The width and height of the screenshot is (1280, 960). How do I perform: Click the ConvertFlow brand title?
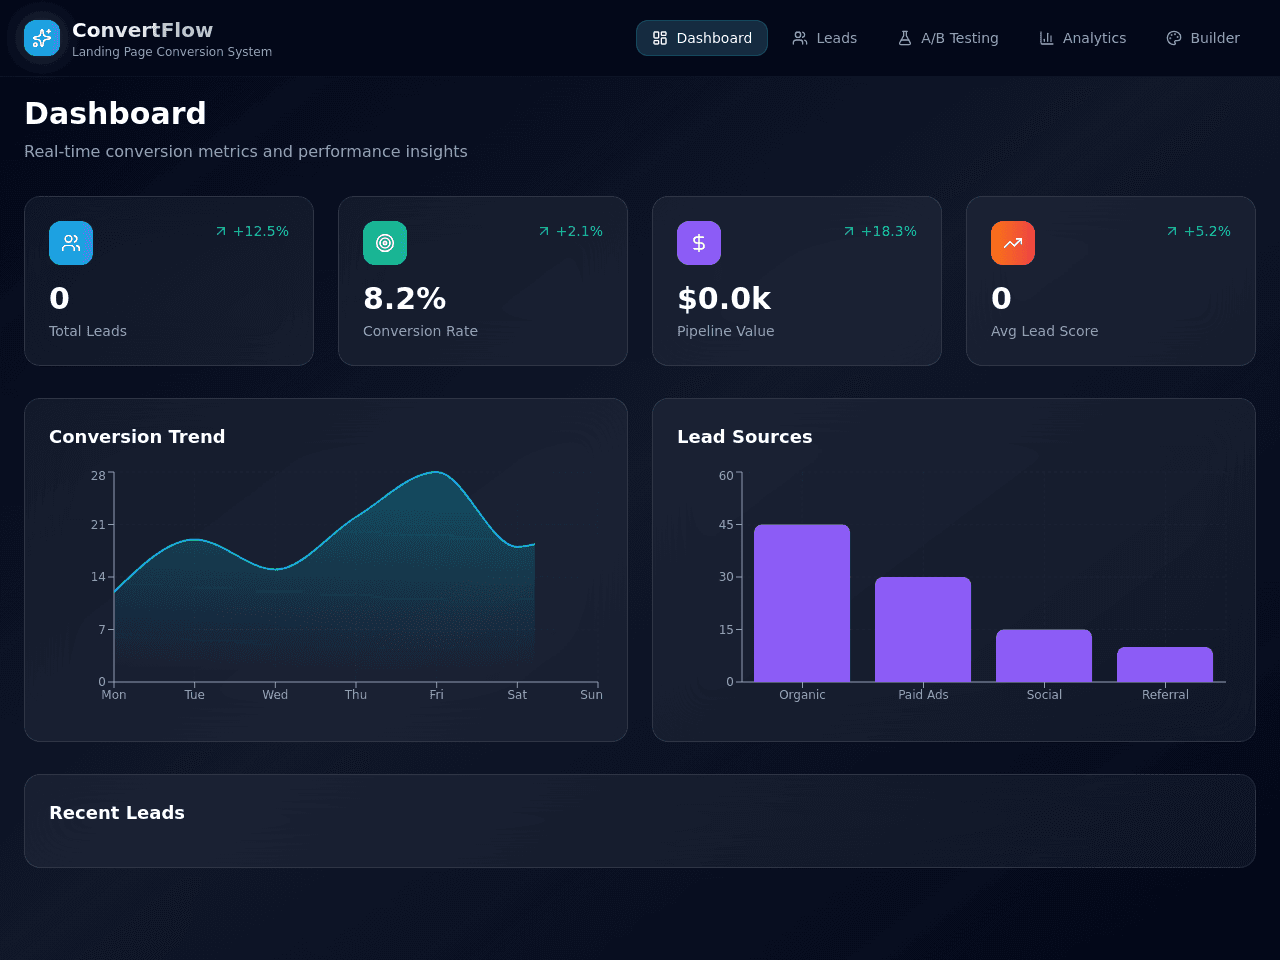coord(143,30)
